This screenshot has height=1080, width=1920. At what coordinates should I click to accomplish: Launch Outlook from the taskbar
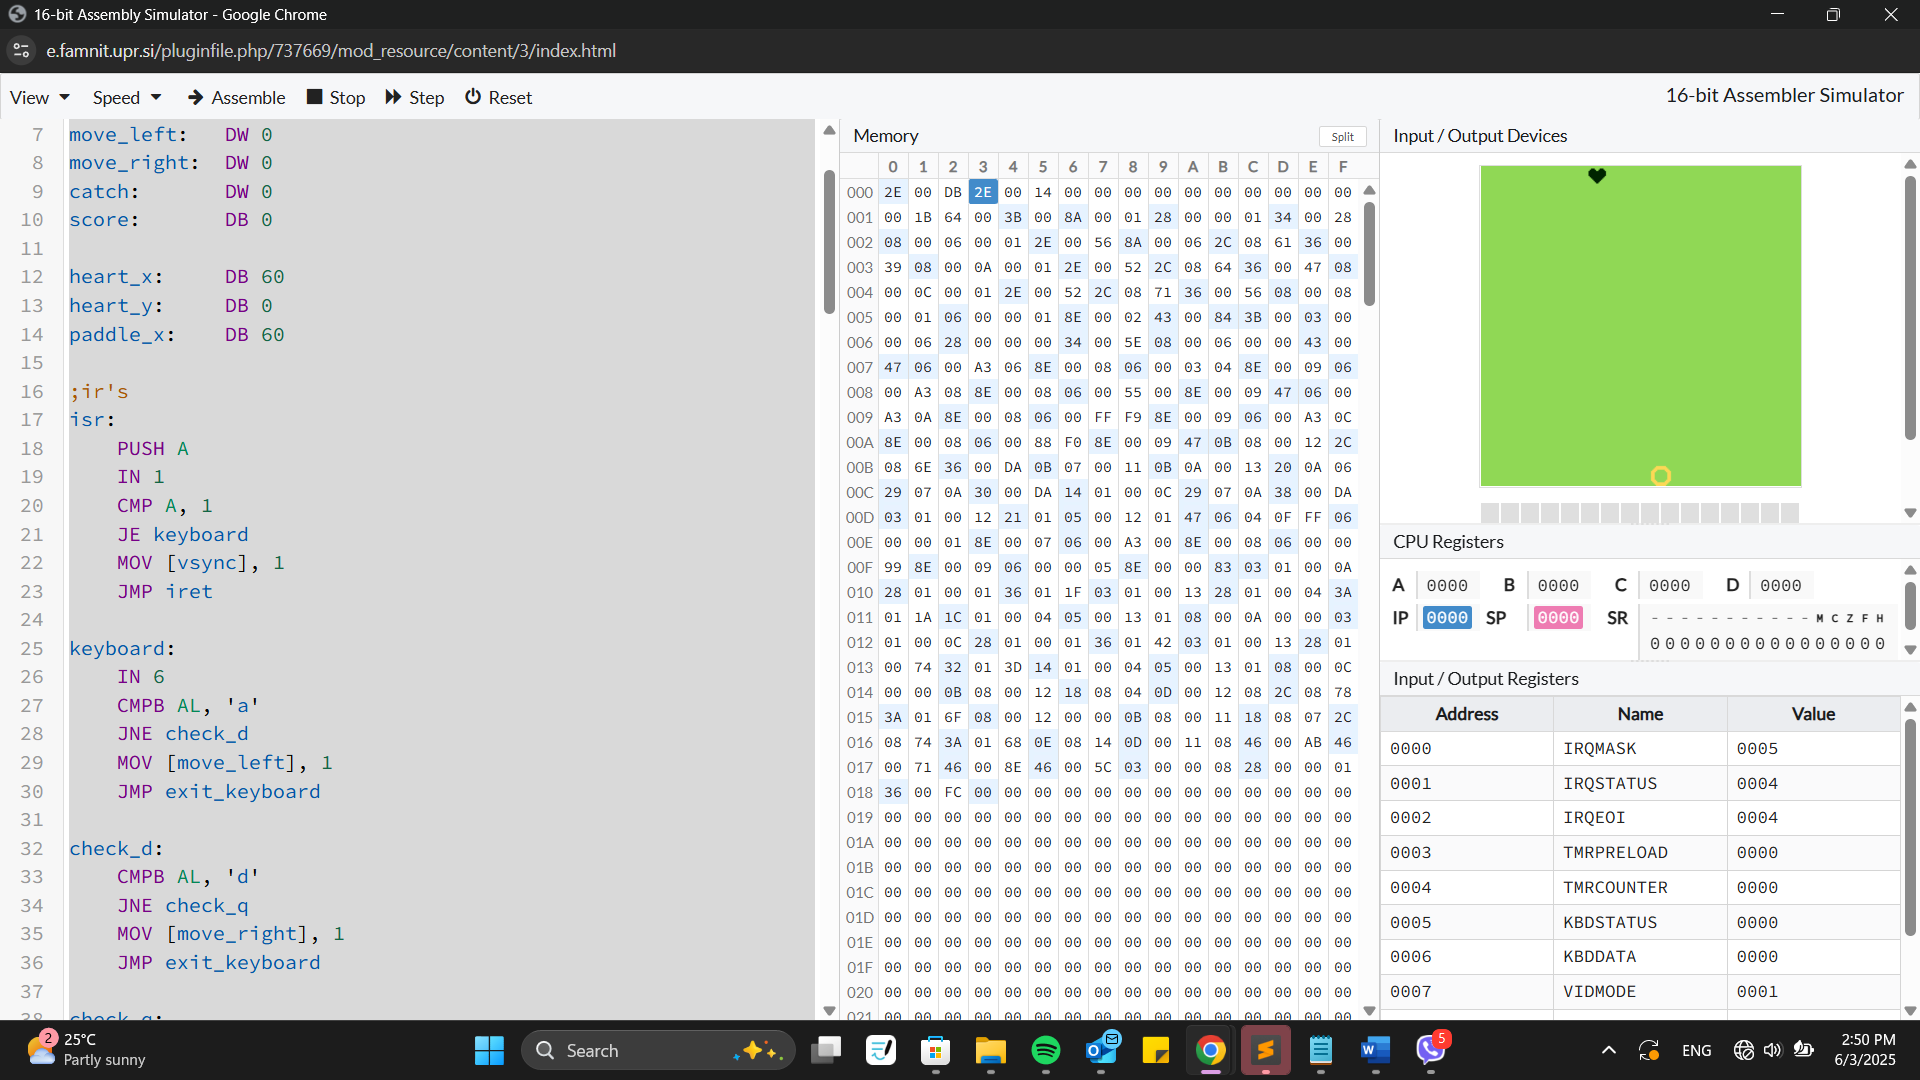pyautogui.click(x=1100, y=1050)
